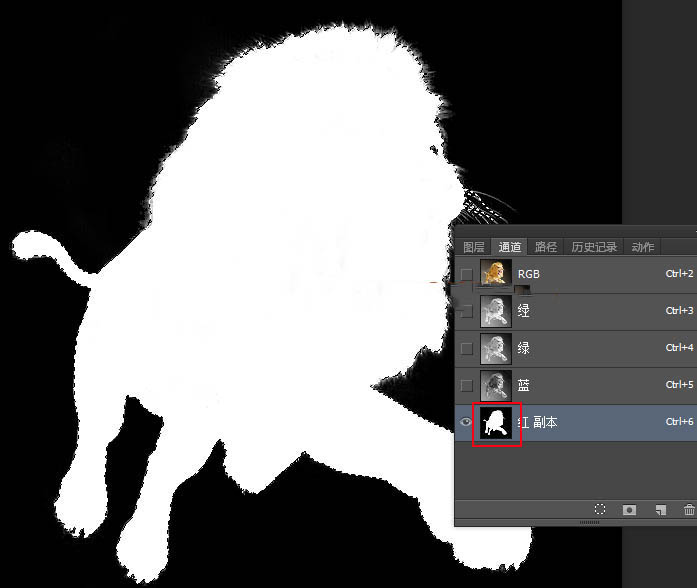Click the Ctrl+3 shortcut label

pyautogui.click(x=679, y=311)
